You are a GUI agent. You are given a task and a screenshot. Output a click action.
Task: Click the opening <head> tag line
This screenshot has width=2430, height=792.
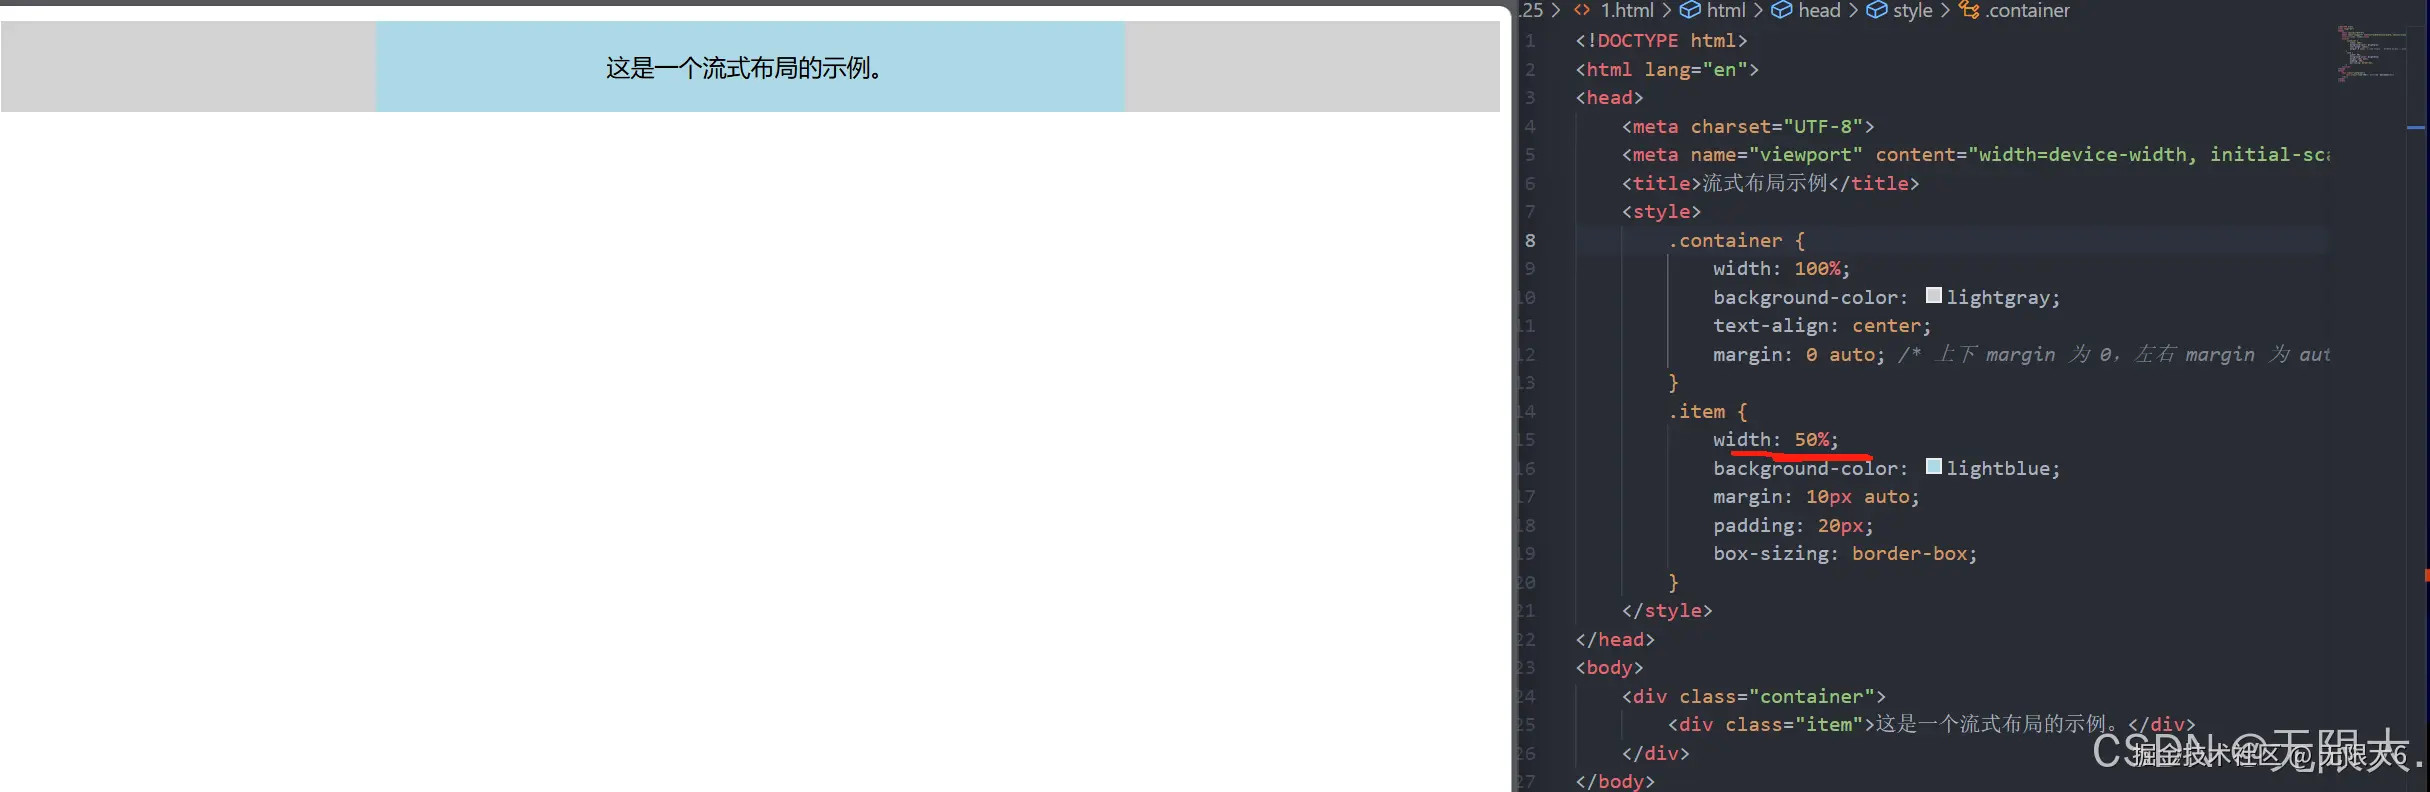1609,98
